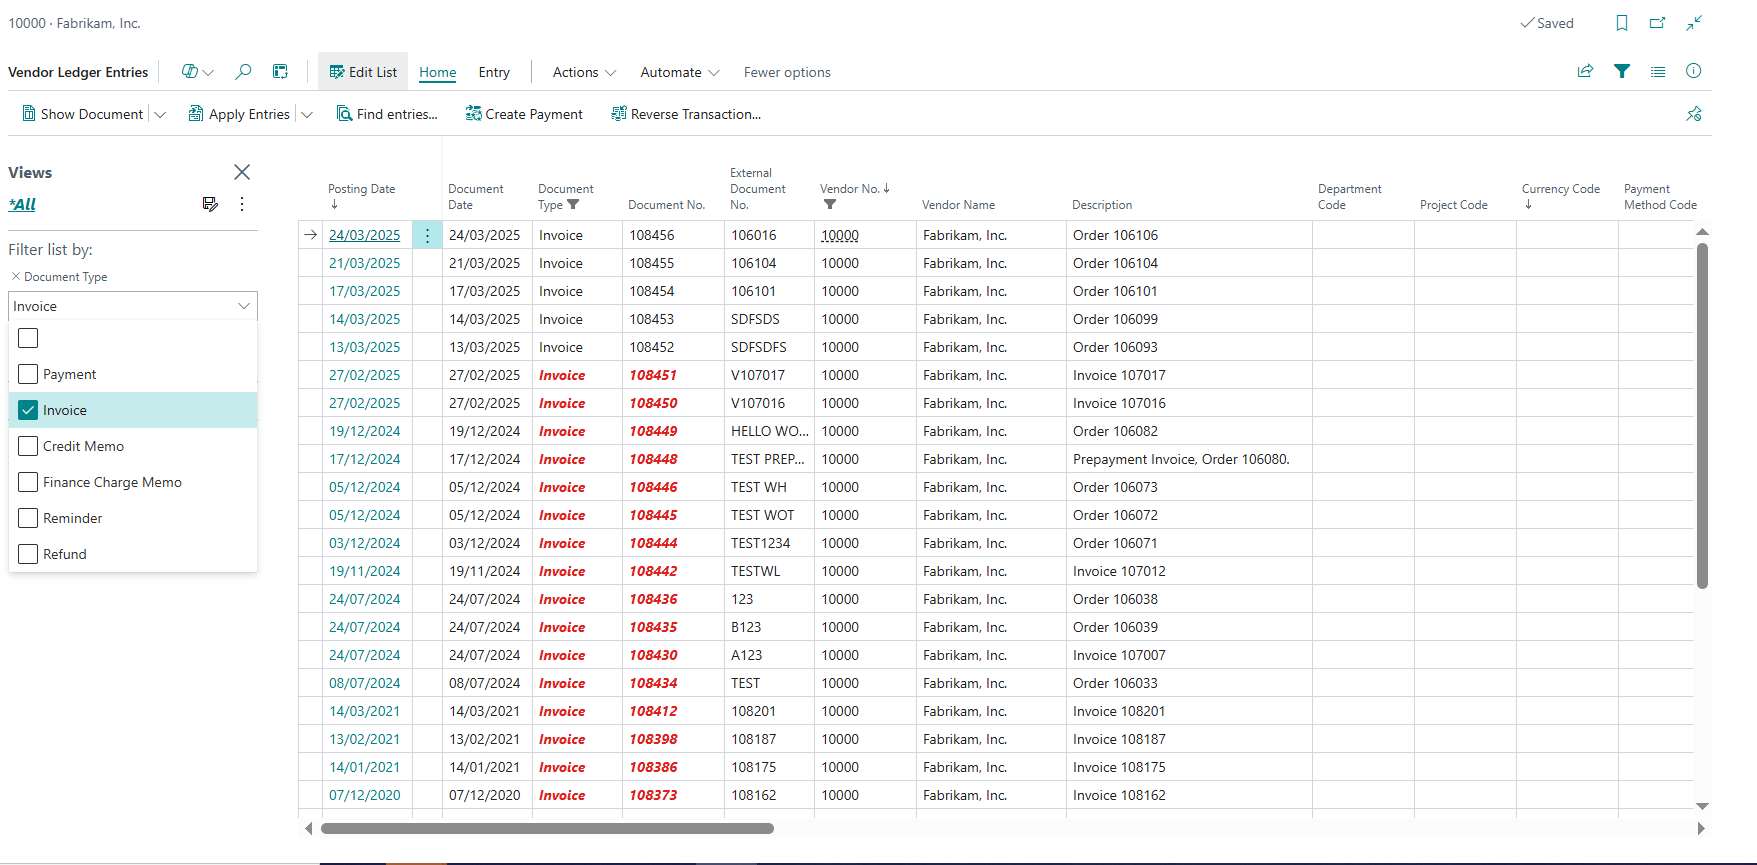Screen dimensions: 1757x865
Task: Select document number 108451 cell
Action: (673, 375)
